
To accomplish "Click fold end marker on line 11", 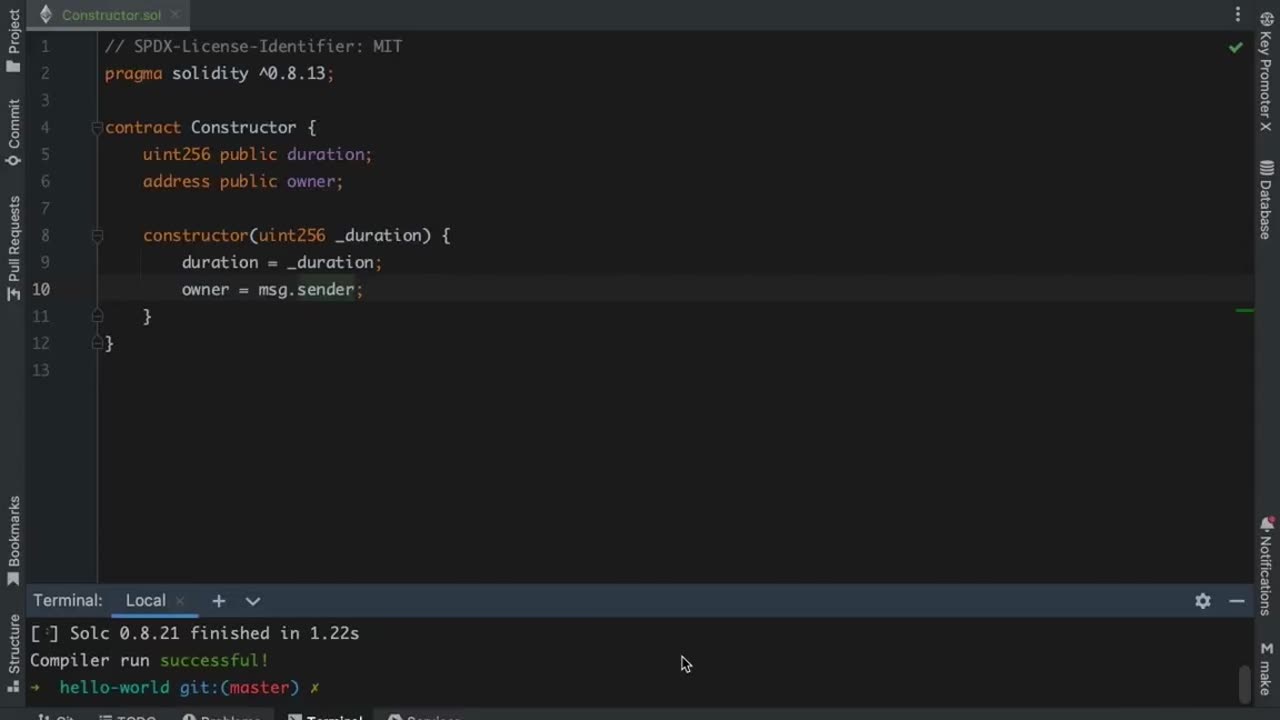I will (97, 316).
